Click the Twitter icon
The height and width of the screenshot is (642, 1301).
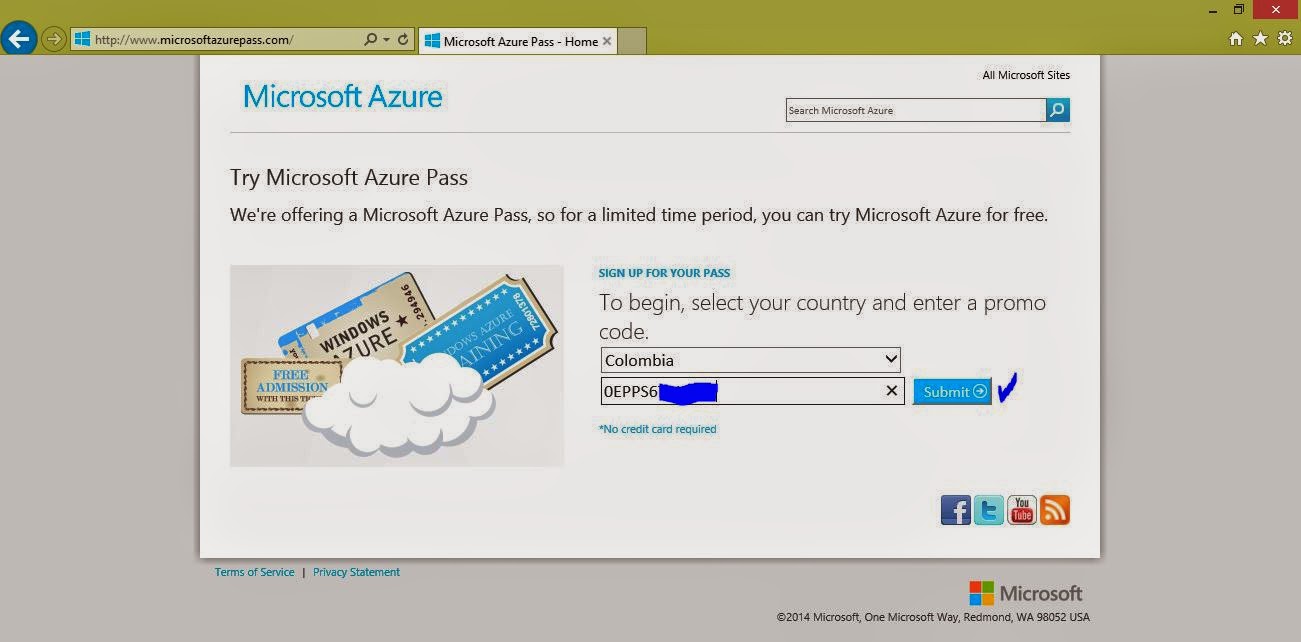pos(988,510)
